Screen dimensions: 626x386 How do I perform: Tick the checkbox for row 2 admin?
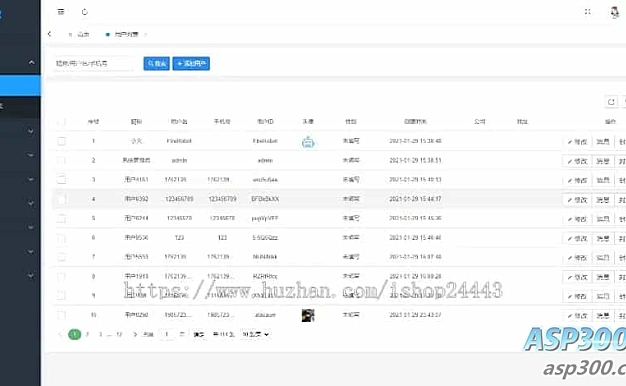61,160
